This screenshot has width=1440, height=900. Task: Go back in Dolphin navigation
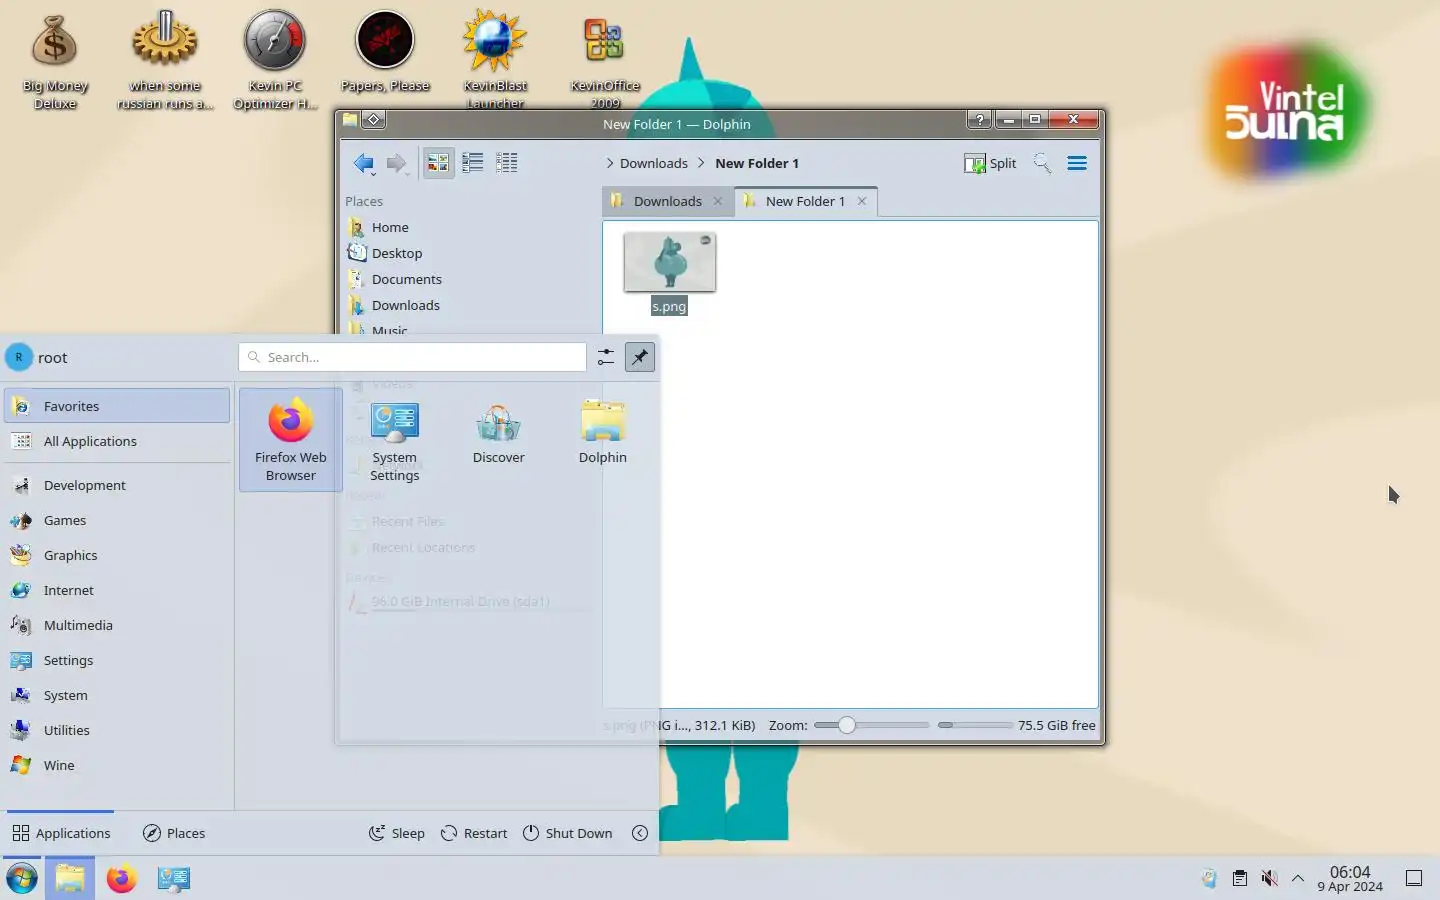[x=364, y=163]
